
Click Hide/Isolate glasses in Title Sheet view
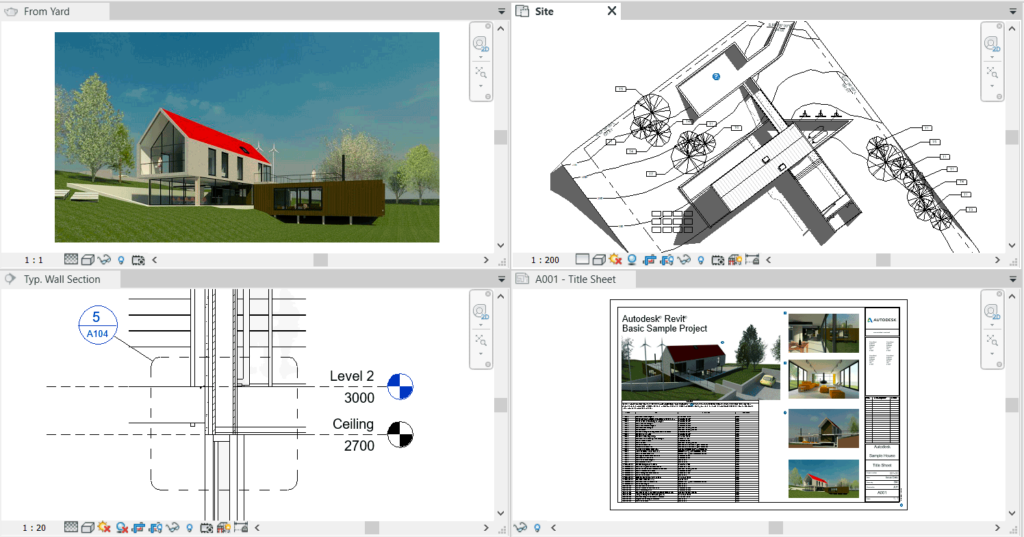coord(520,527)
